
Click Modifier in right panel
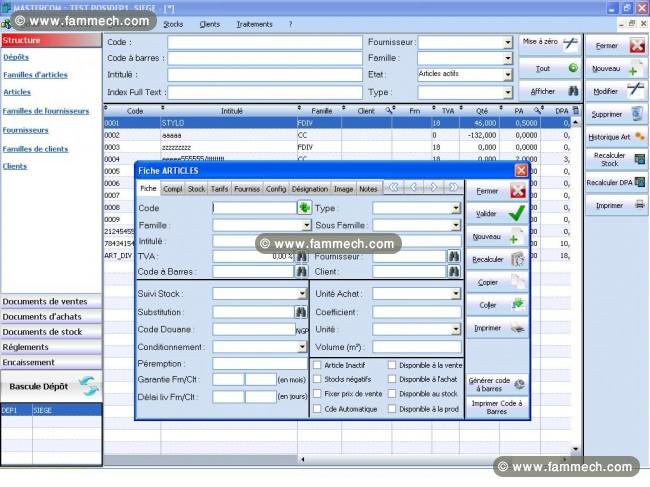(616, 92)
